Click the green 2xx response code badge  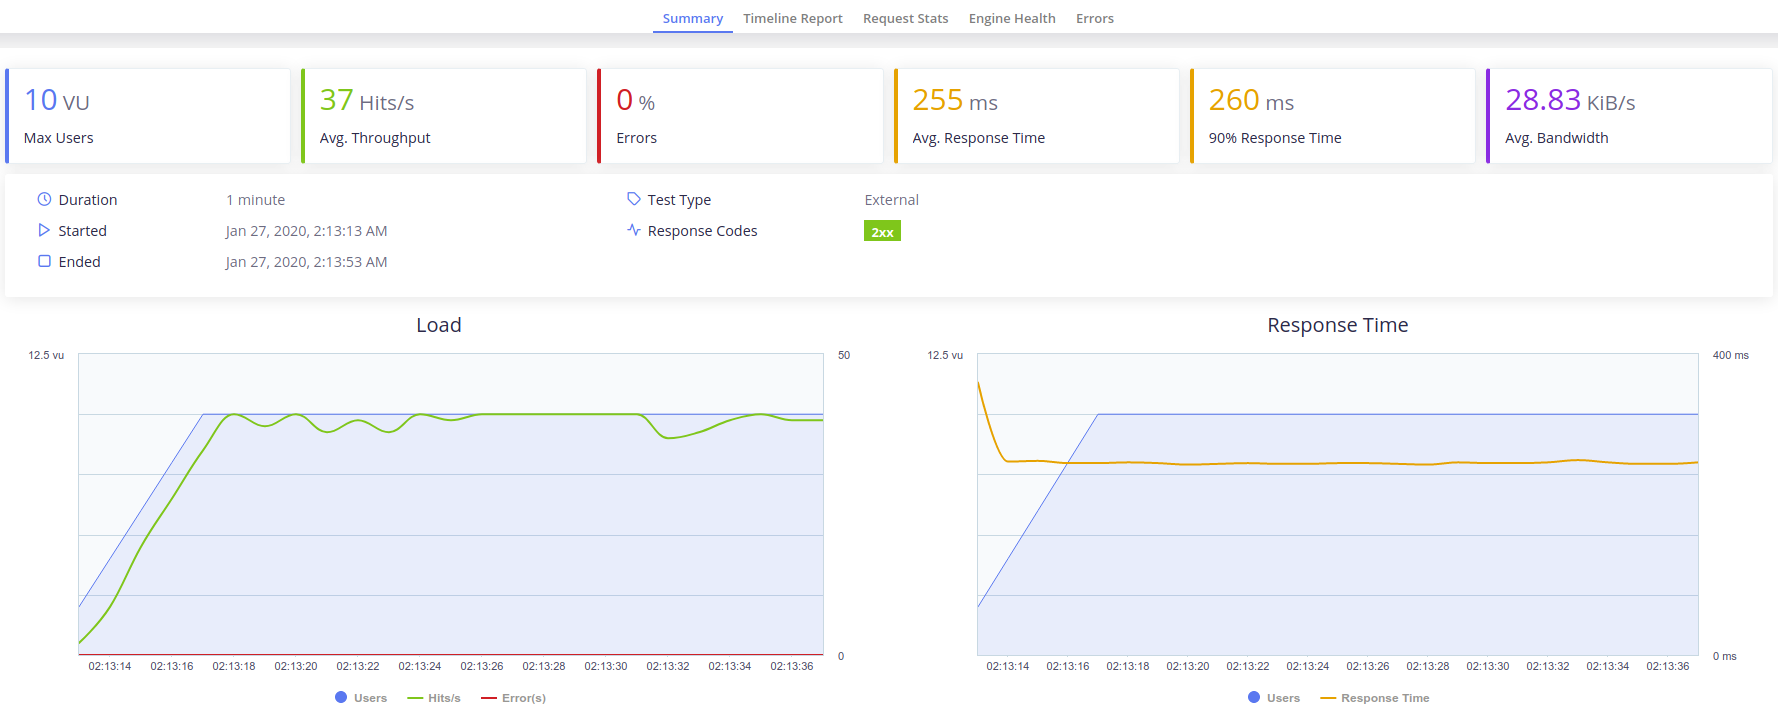[x=882, y=231]
